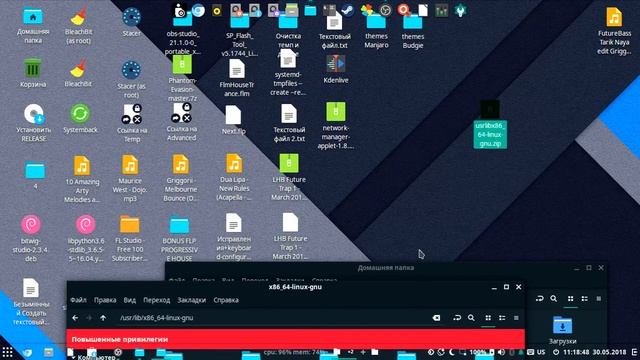Set Домашняя папка window to compact view

click(599, 298)
